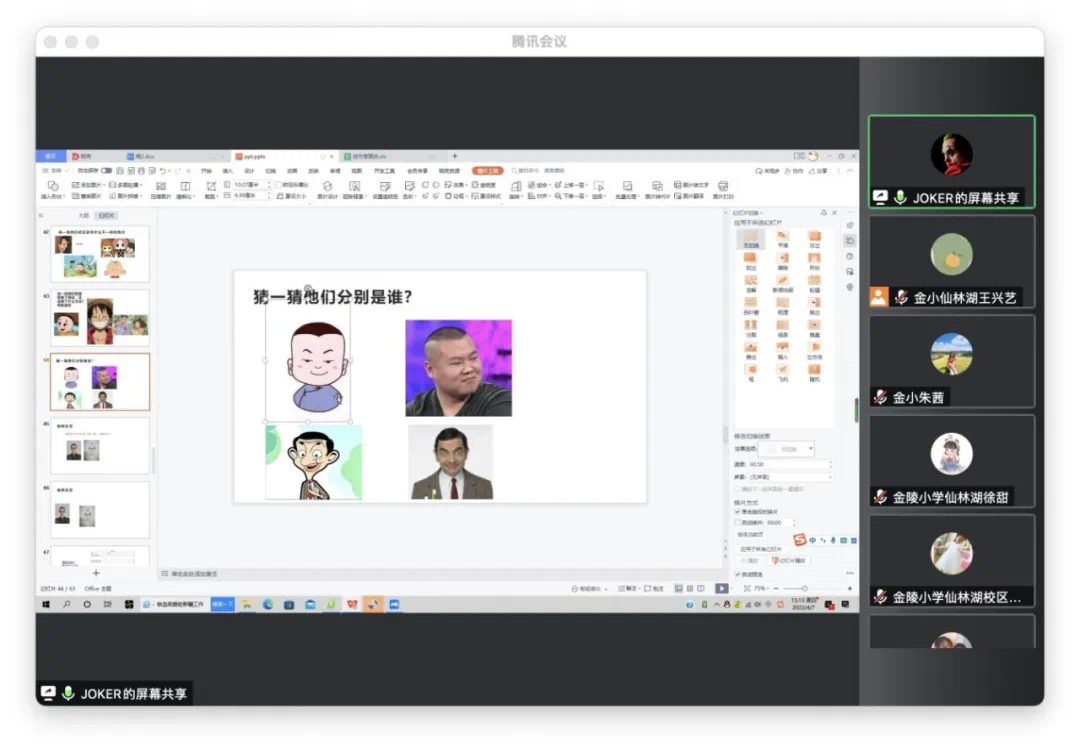The width and height of the screenshot is (1080, 750).
Task: Open the 插入形状 insert shape dropdown
Action: click(x=52, y=190)
